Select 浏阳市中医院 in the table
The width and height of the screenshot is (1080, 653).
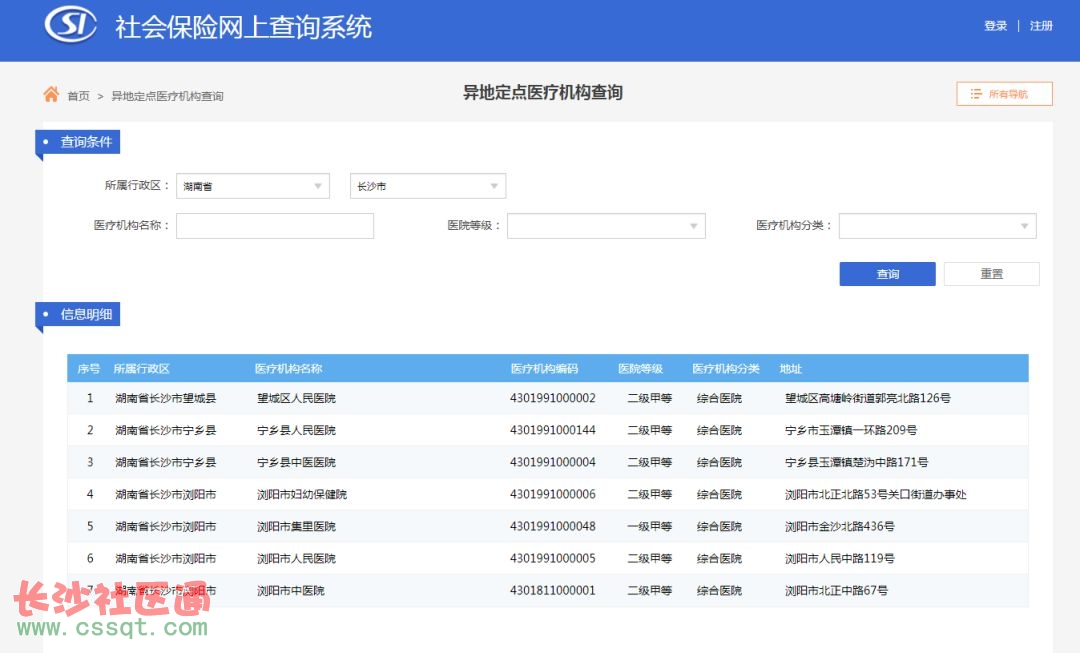pyautogui.click(x=291, y=590)
